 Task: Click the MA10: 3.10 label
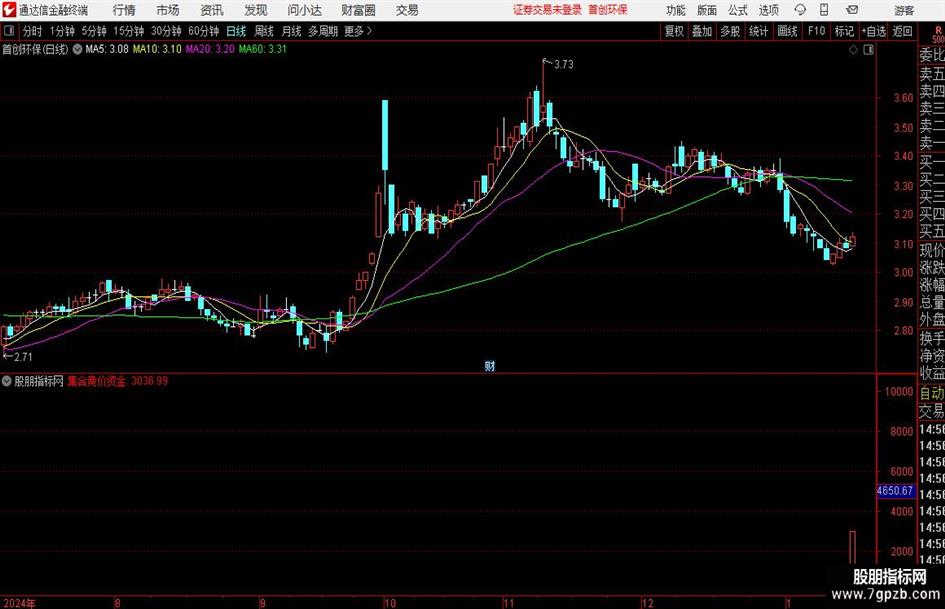tap(157, 49)
